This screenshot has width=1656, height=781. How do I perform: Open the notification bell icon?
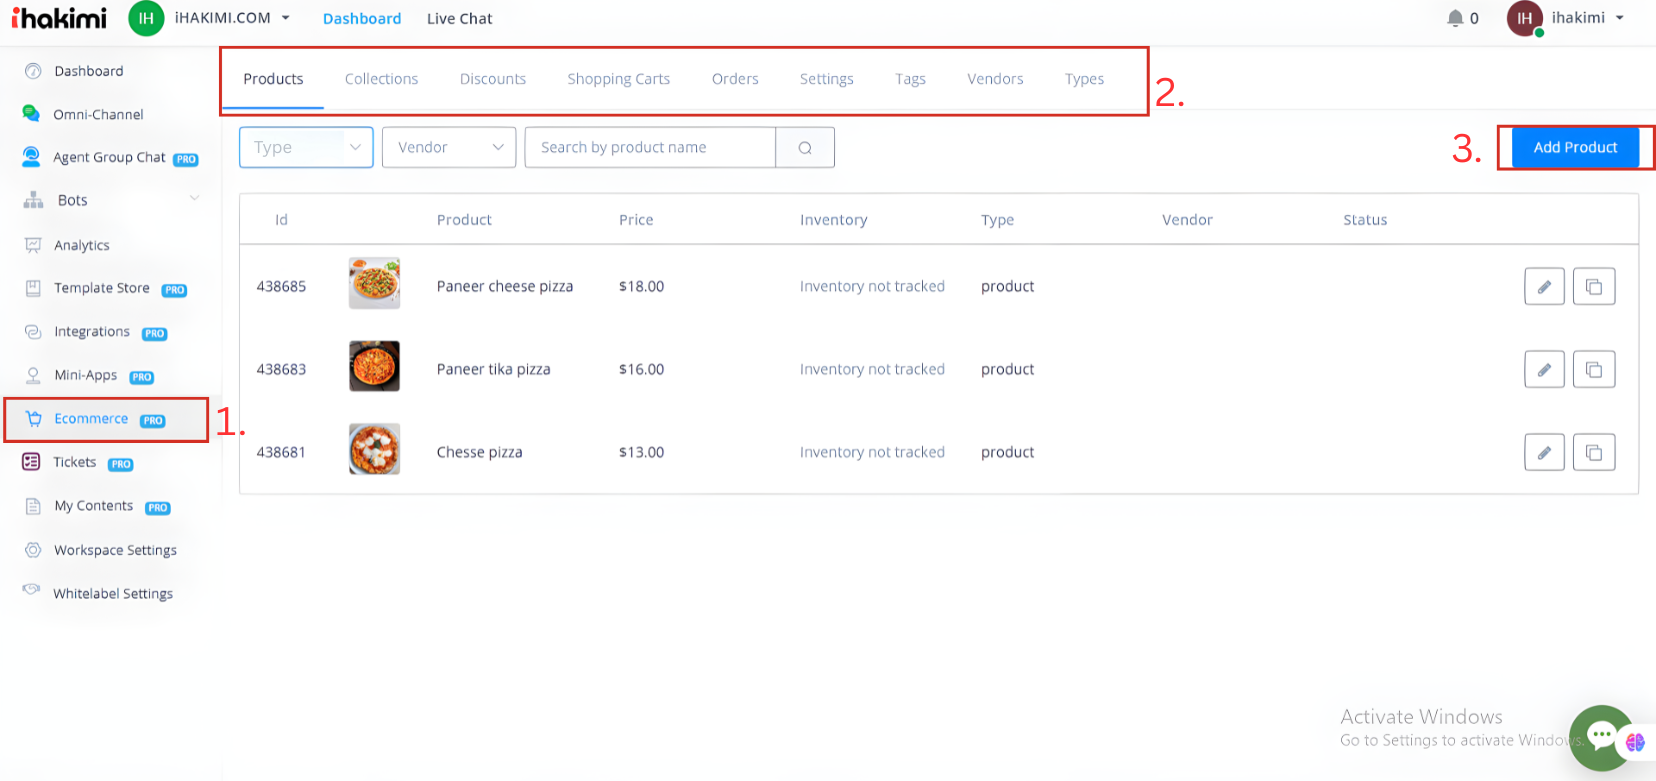point(1455,18)
